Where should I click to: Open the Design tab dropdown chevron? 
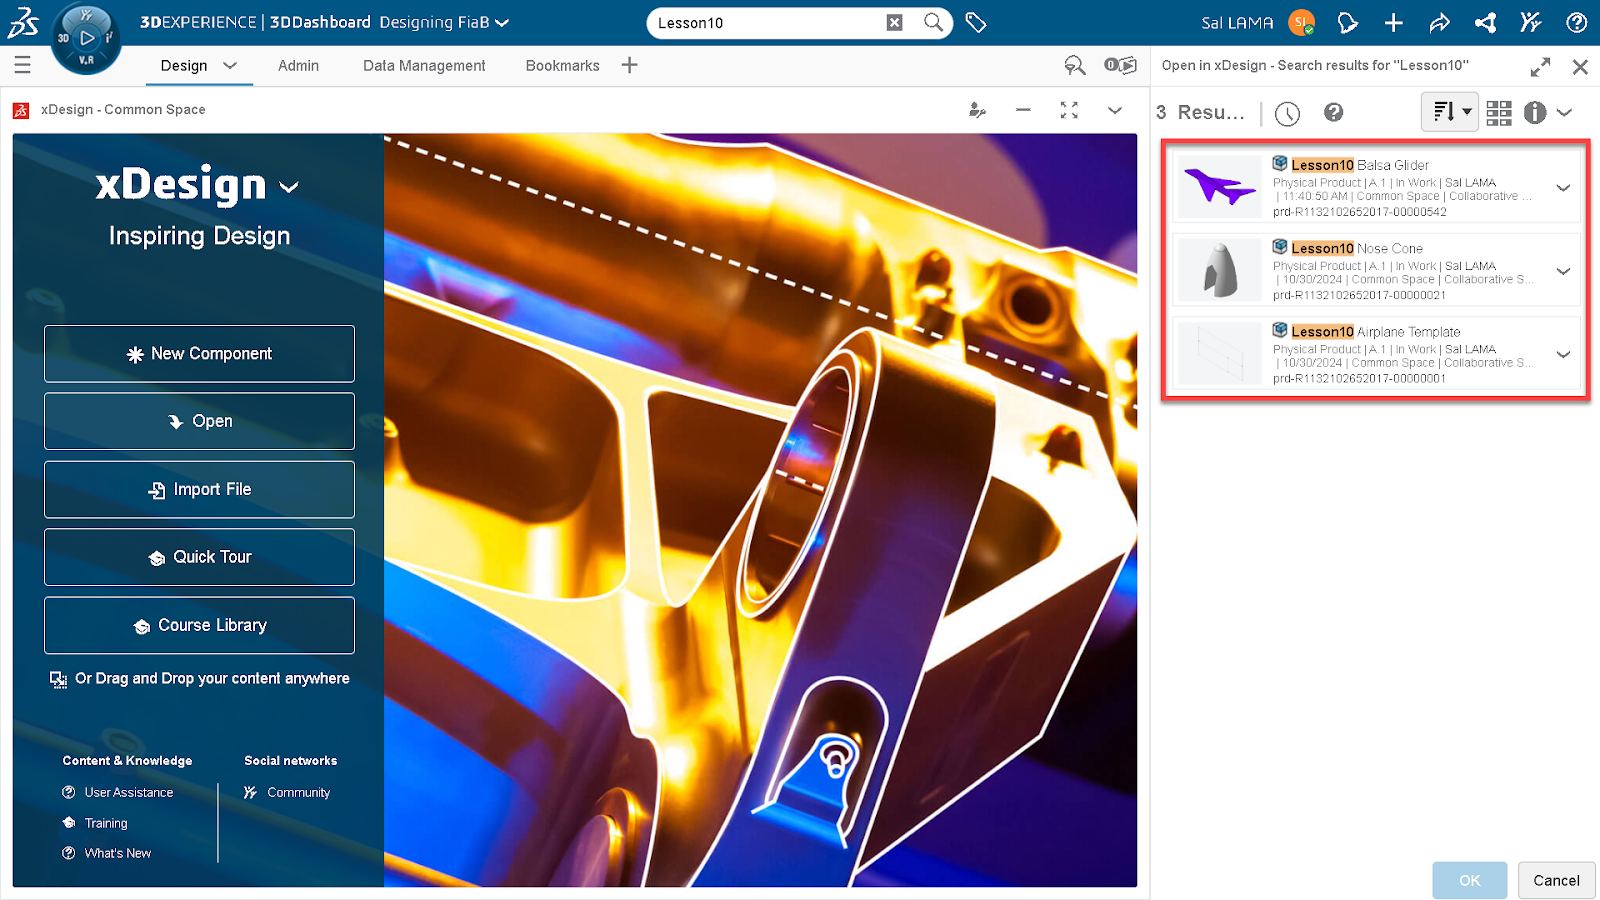tap(230, 66)
